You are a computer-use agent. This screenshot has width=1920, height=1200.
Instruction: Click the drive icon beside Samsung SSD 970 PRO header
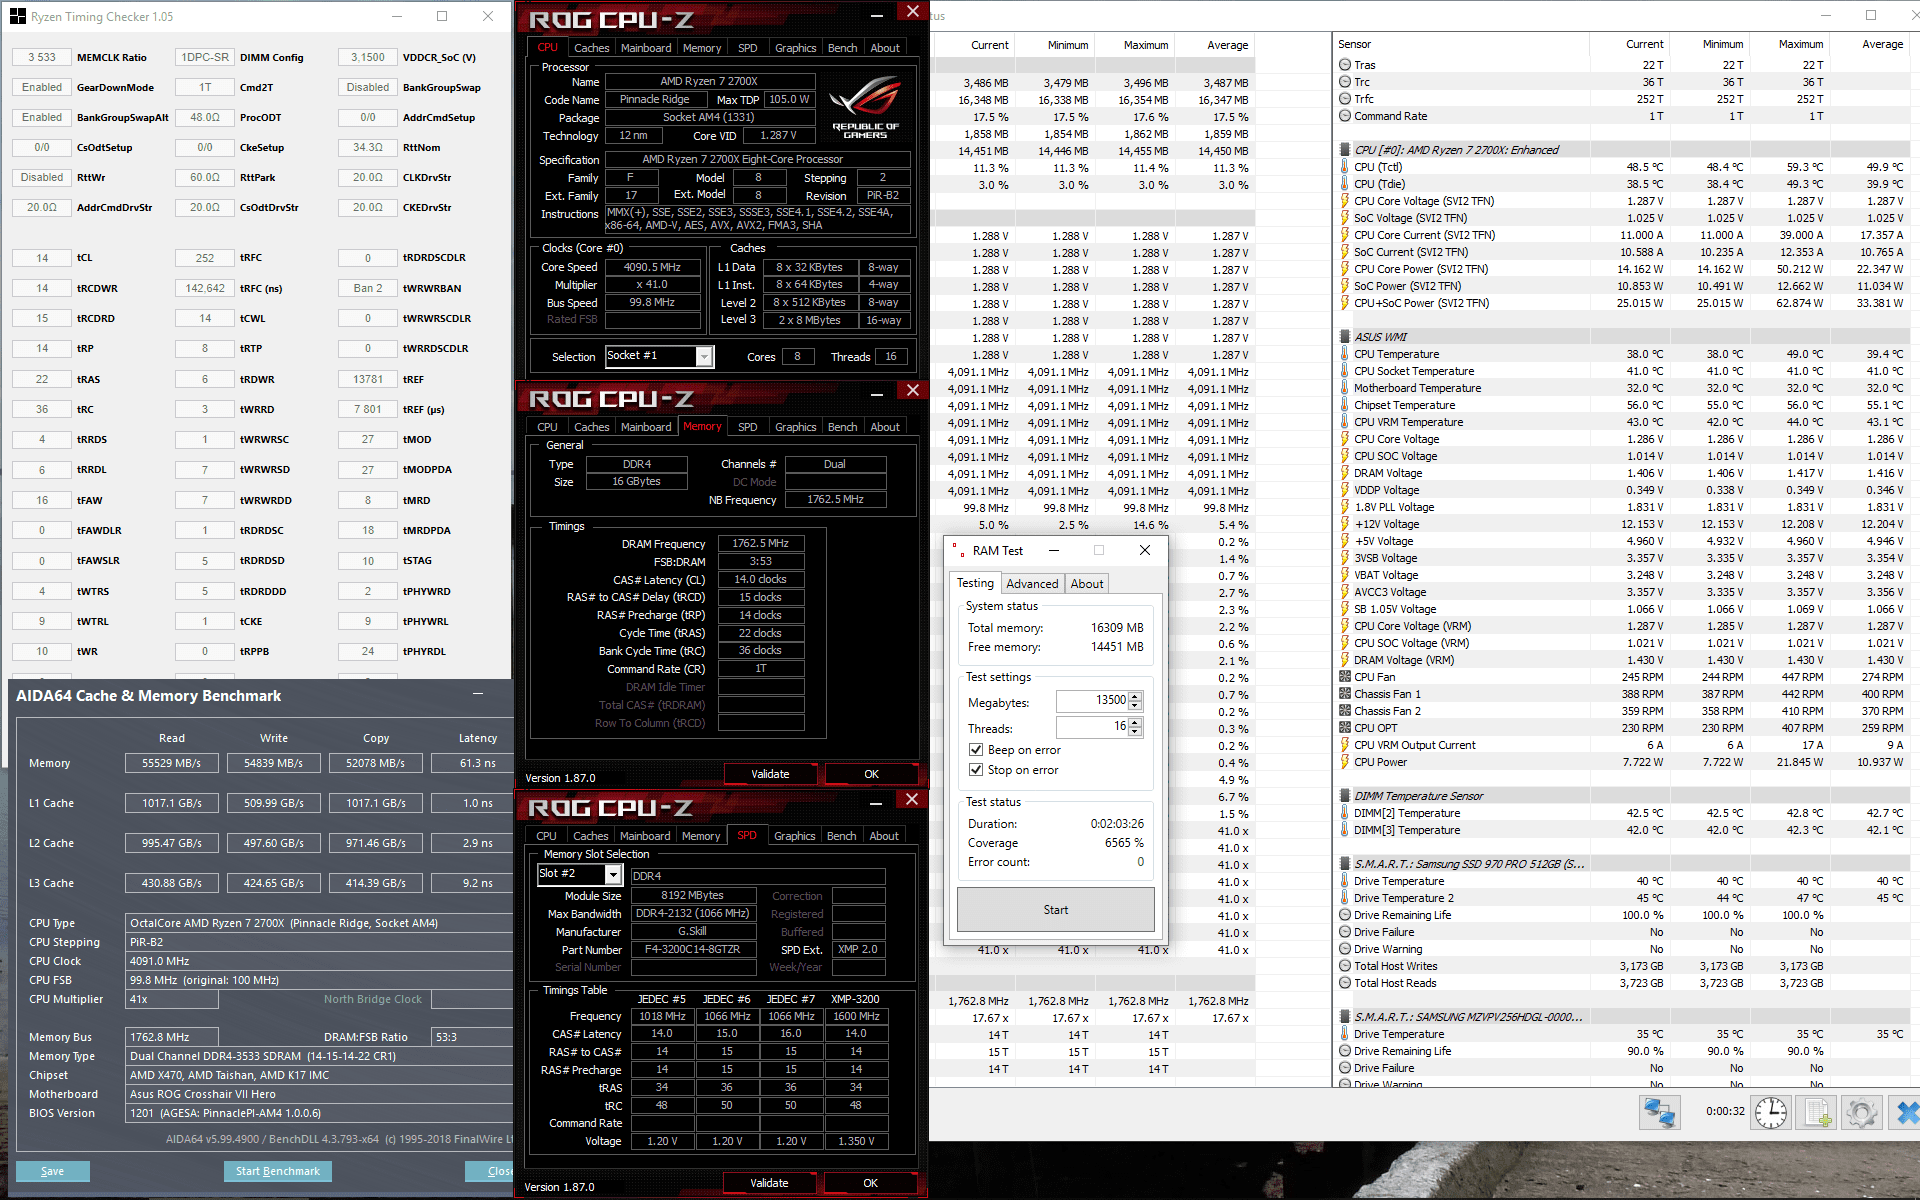[x=1345, y=864]
